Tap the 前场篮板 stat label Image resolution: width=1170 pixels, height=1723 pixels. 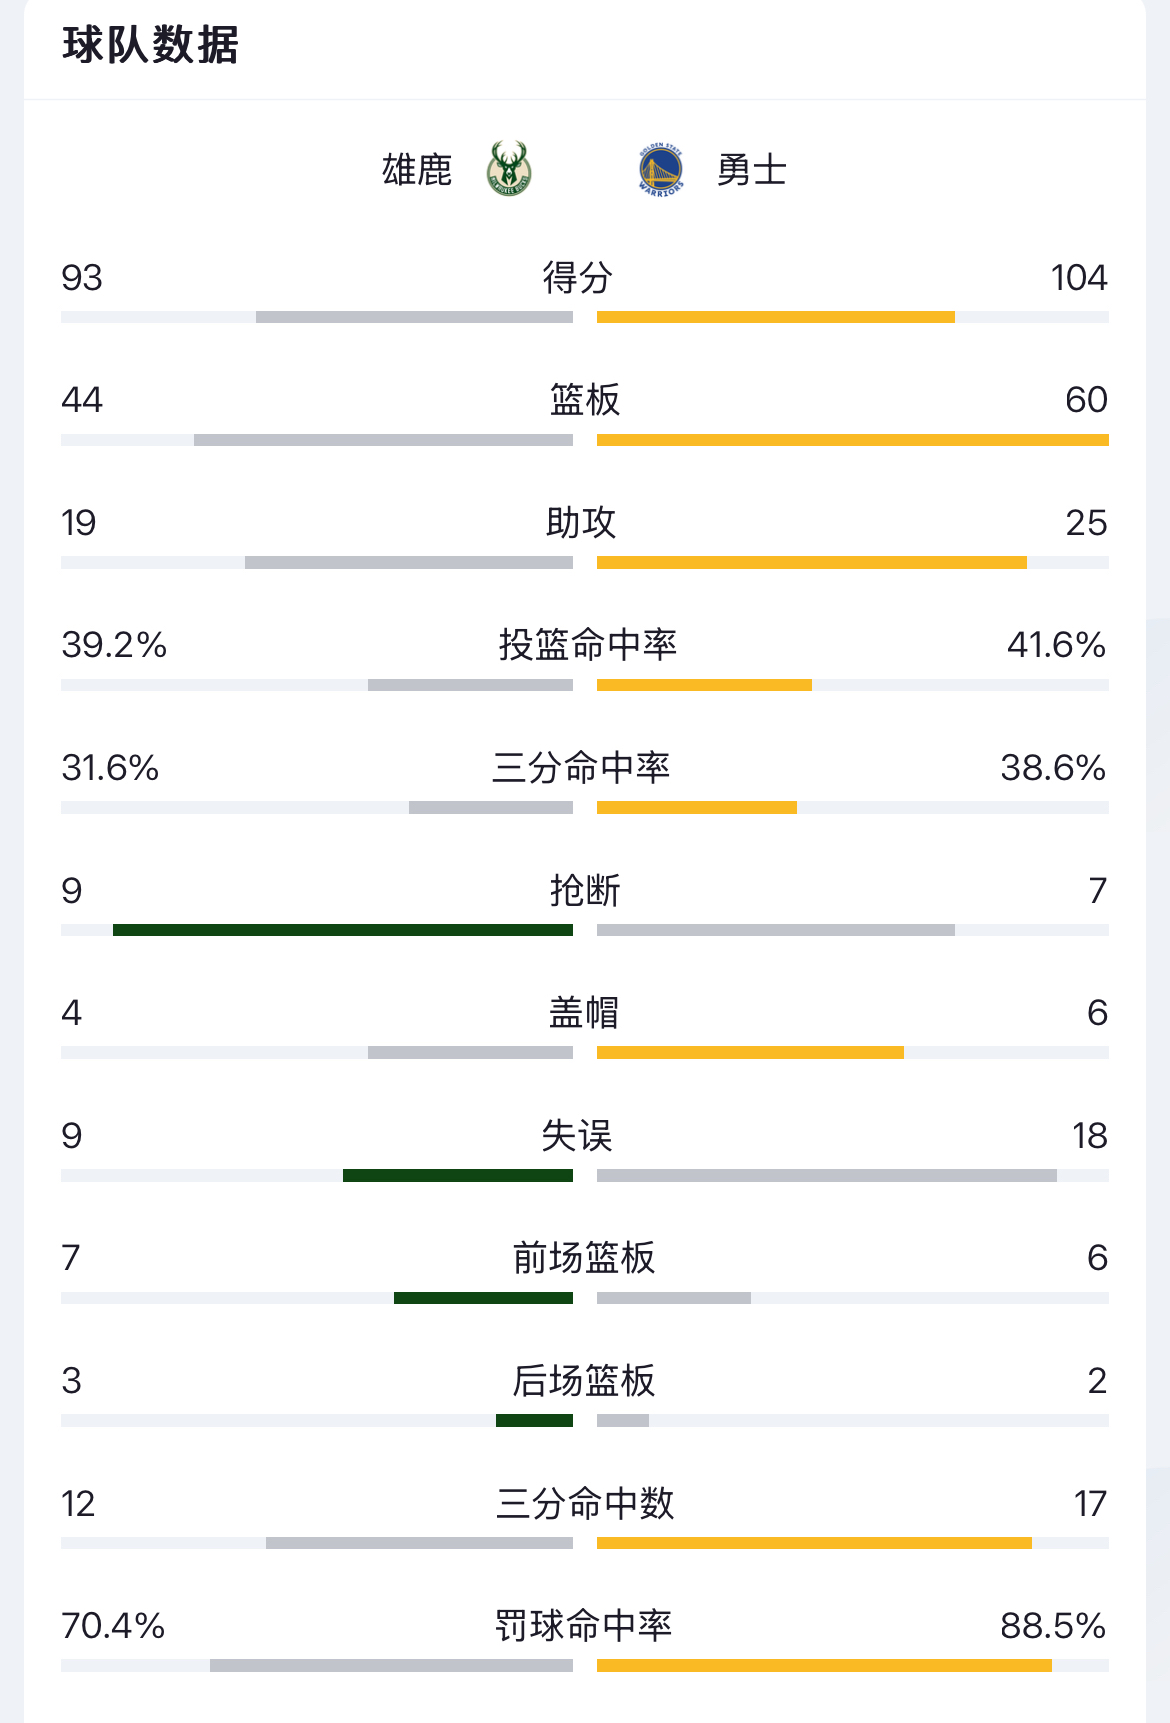pos(584,1258)
